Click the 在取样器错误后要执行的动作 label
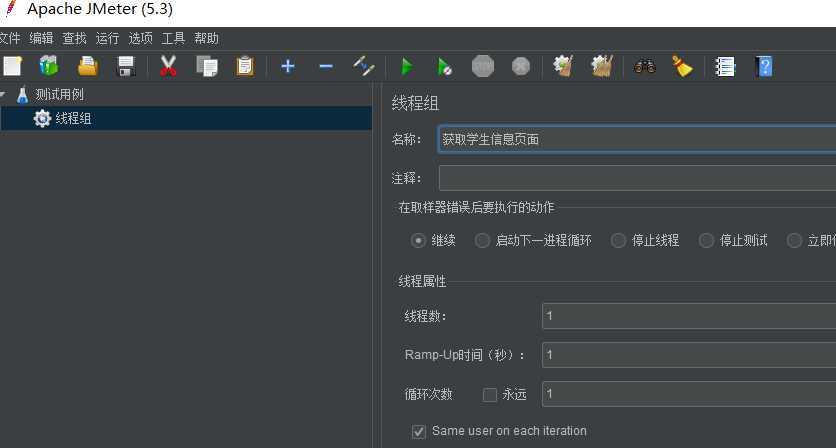 pyautogui.click(x=476, y=207)
